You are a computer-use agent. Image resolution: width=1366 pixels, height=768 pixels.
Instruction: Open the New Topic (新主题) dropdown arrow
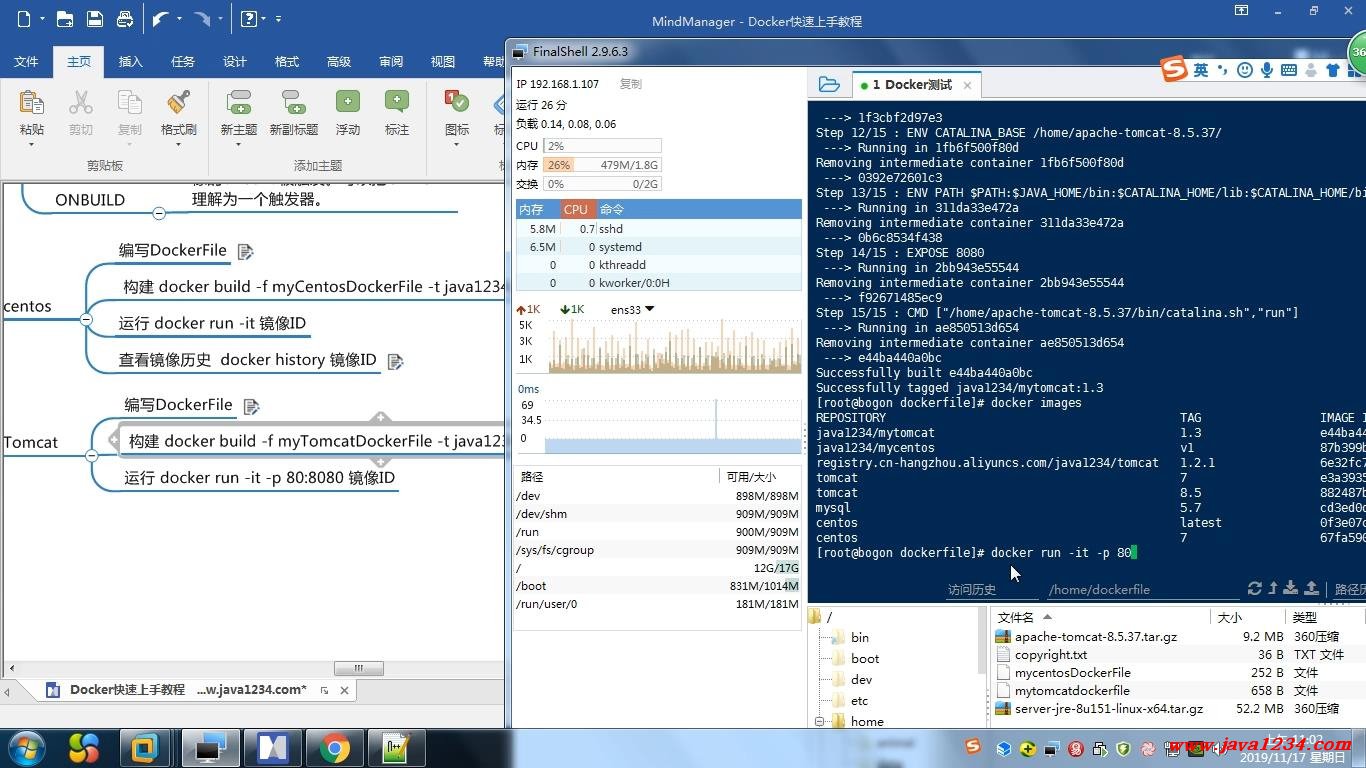(x=239, y=145)
